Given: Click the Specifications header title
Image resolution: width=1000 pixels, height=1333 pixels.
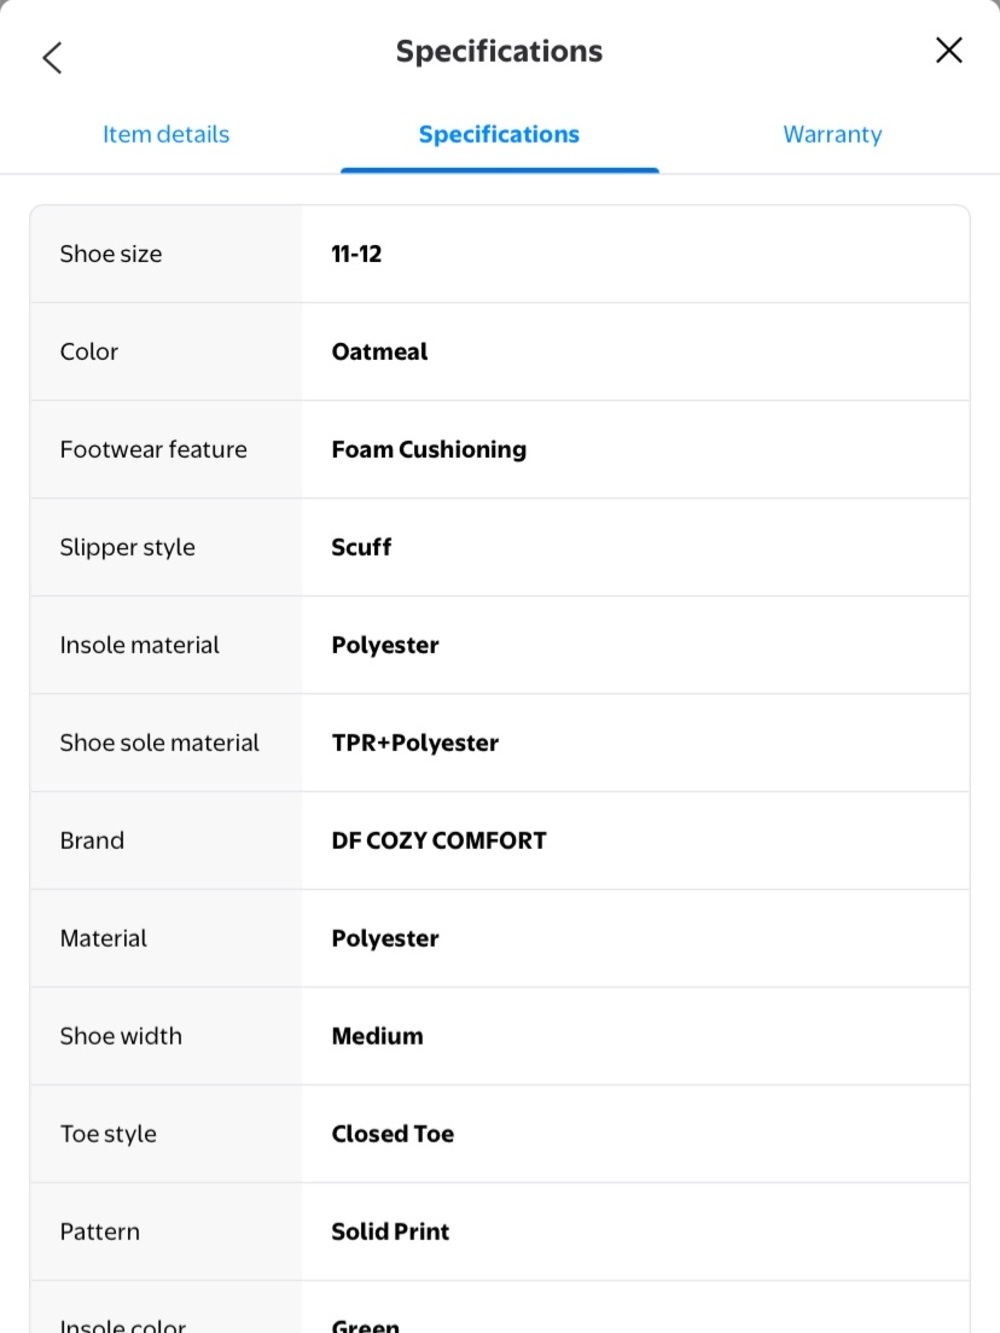Looking at the screenshot, I should pyautogui.click(x=499, y=51).
